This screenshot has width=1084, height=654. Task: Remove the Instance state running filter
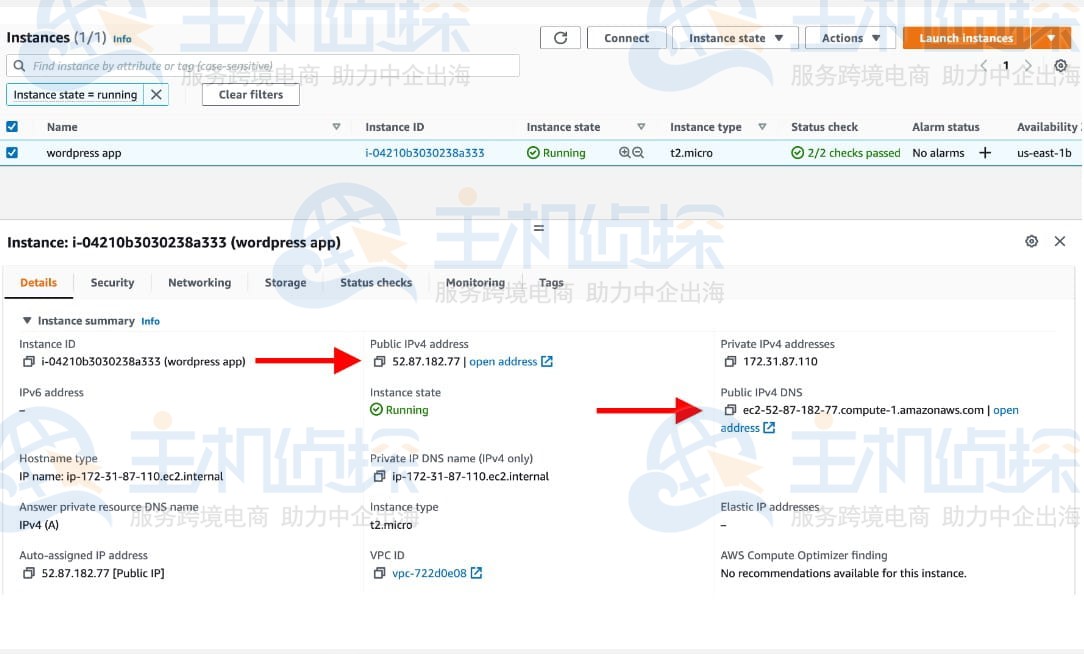click(156, 94)
